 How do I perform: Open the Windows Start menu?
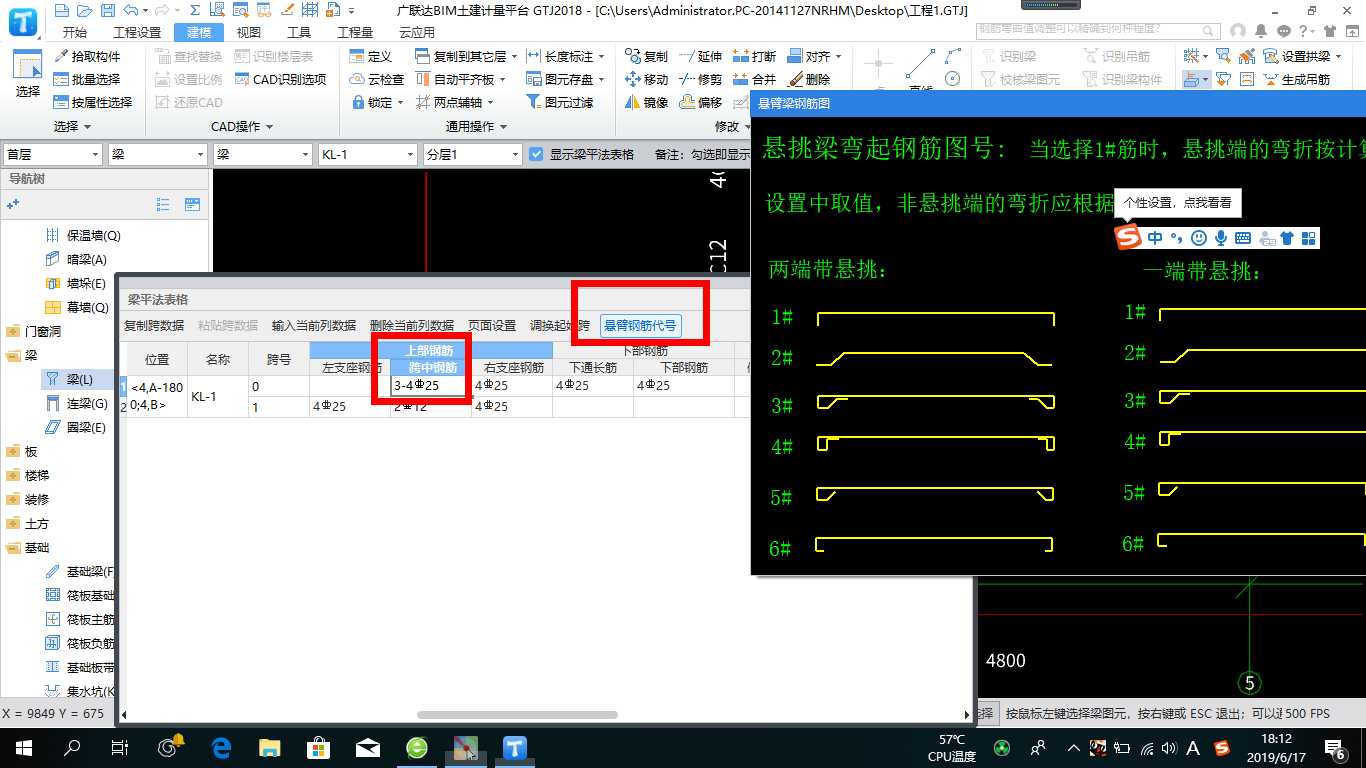tap(23, 747)
